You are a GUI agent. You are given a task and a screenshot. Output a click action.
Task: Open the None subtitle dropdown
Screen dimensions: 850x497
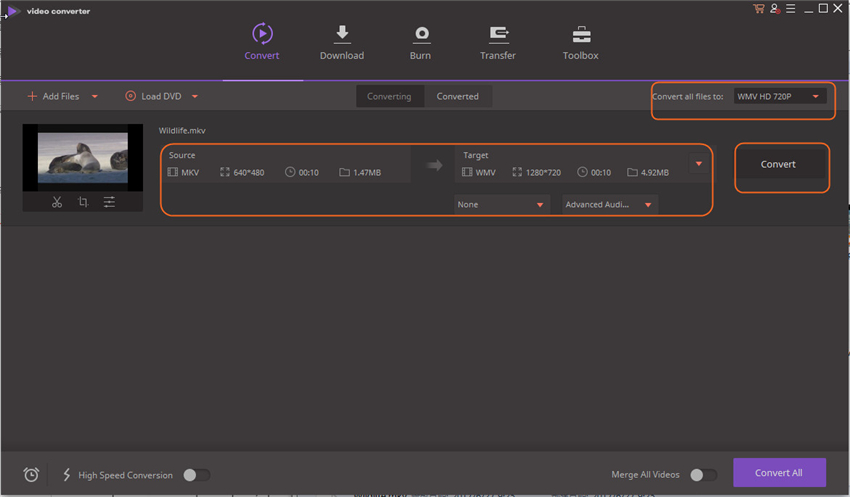(x=500, y=204)
